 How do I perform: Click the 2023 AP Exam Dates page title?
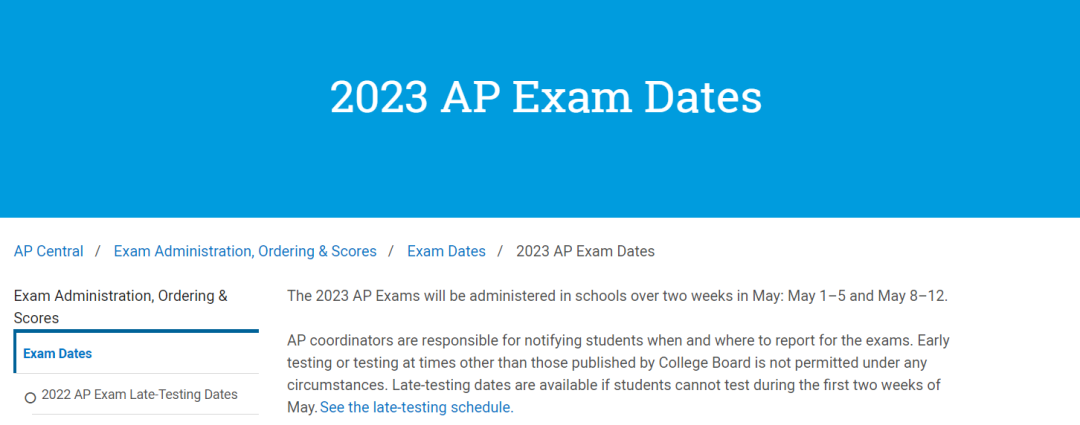click(546, 97)
